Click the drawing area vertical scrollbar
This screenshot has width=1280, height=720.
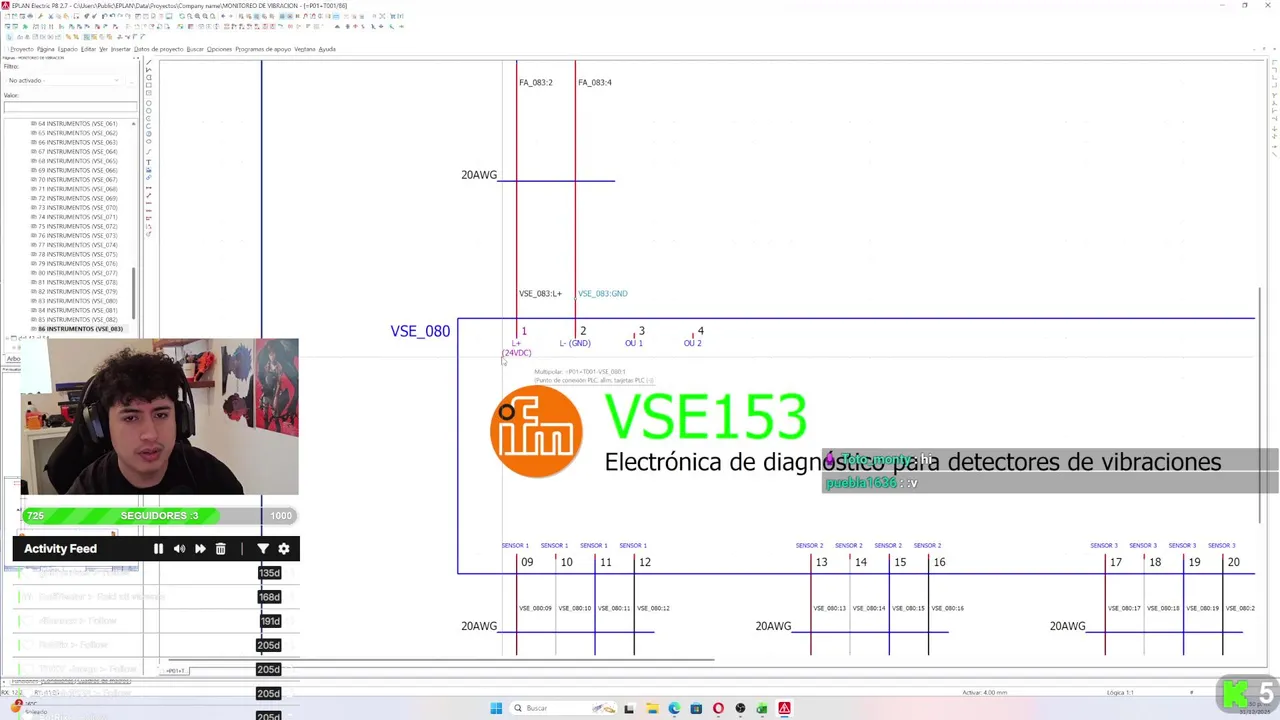(1259, 403)
